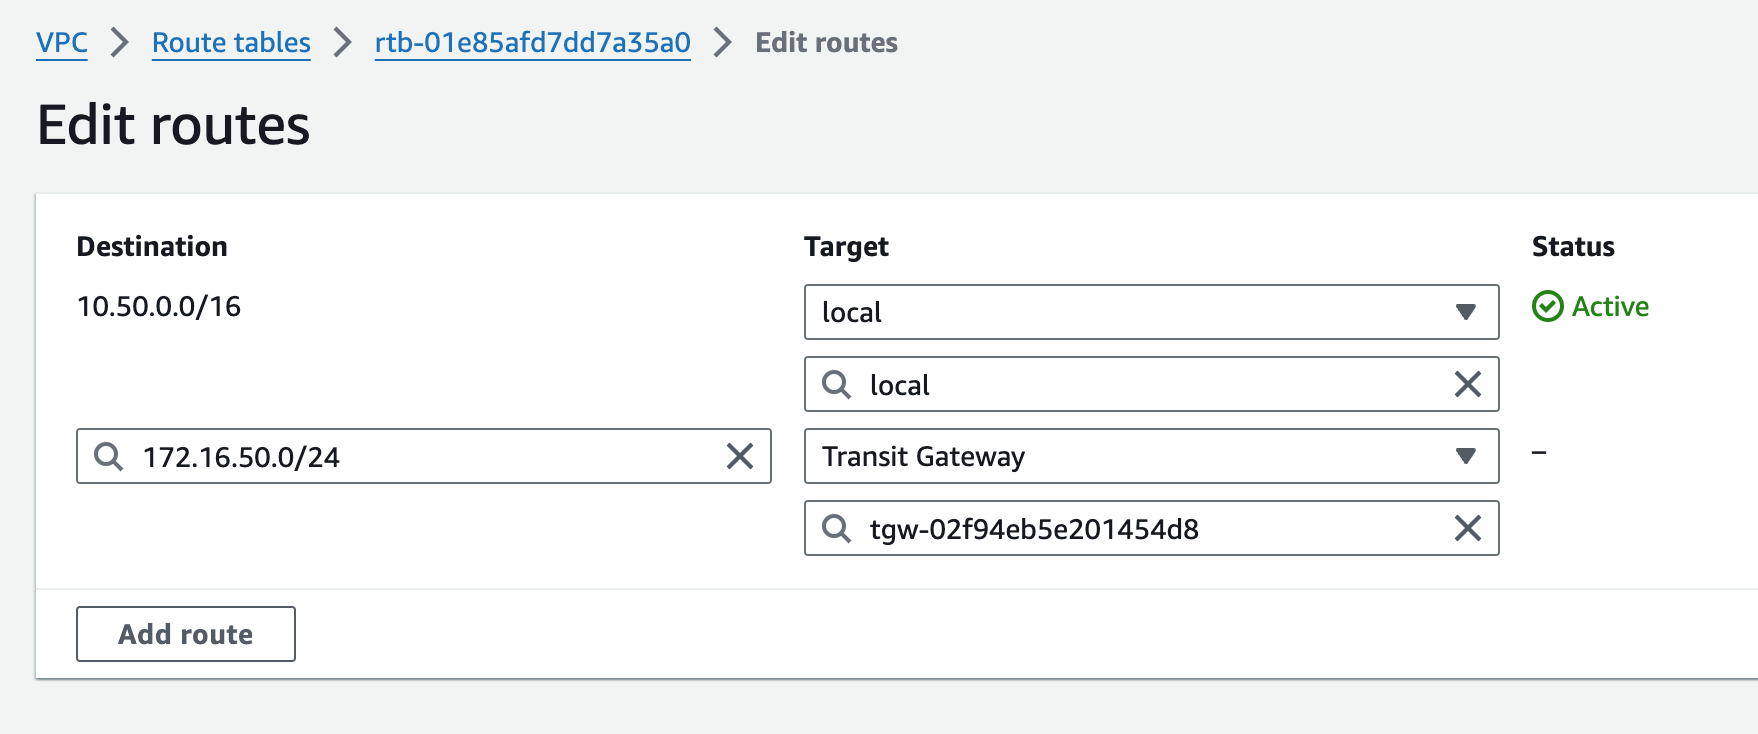Click into the local search input
The width and height of the screenshot is (1758, 734).
pos(1152,384)
